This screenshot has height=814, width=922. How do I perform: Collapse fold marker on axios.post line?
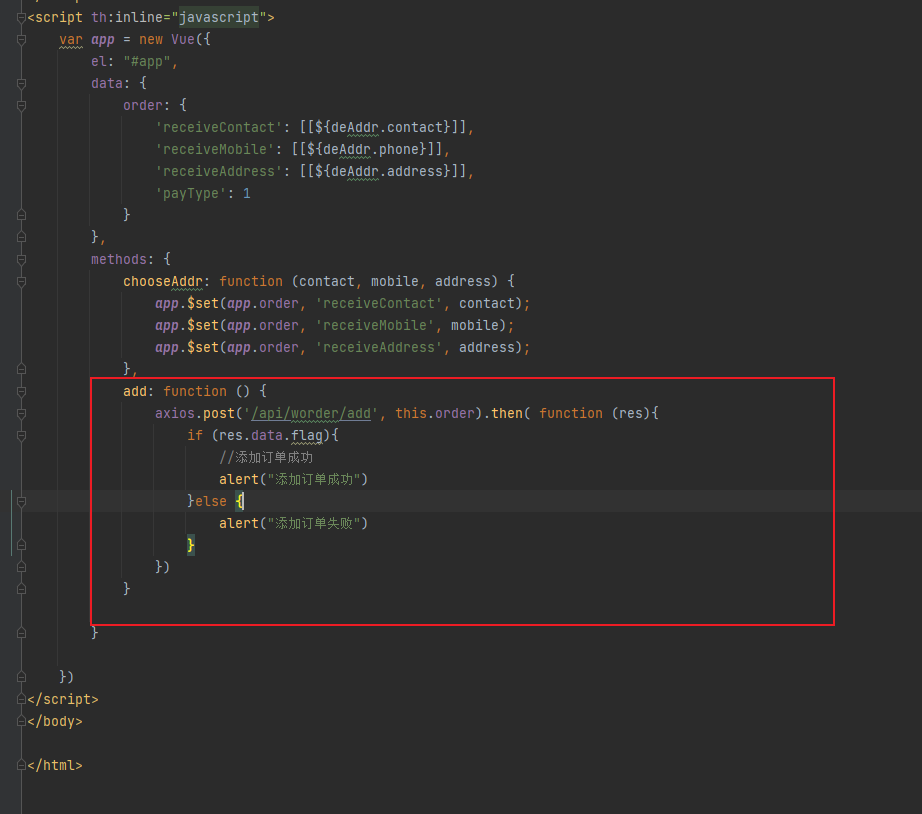(x=21, y=413)
